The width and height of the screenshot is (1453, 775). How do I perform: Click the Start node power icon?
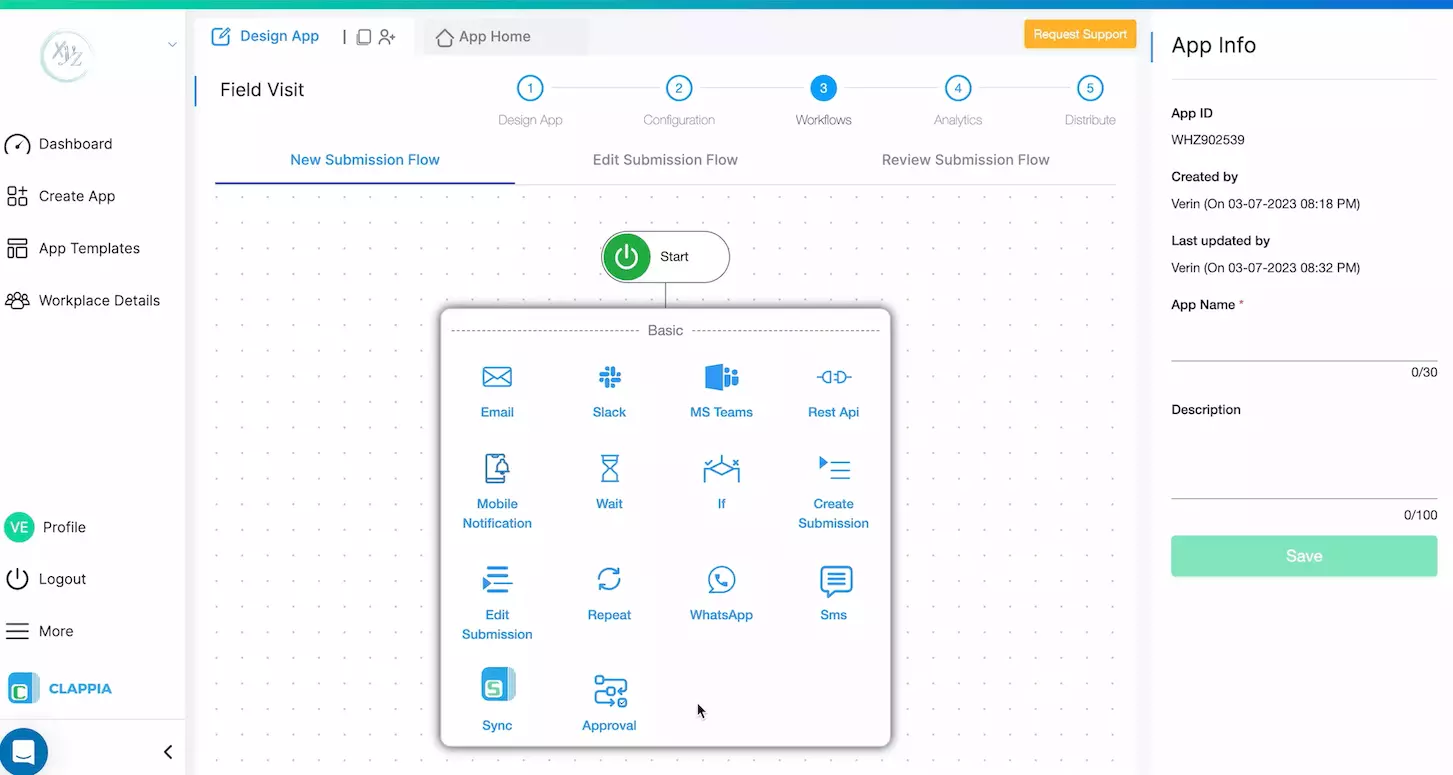[626, 256]
